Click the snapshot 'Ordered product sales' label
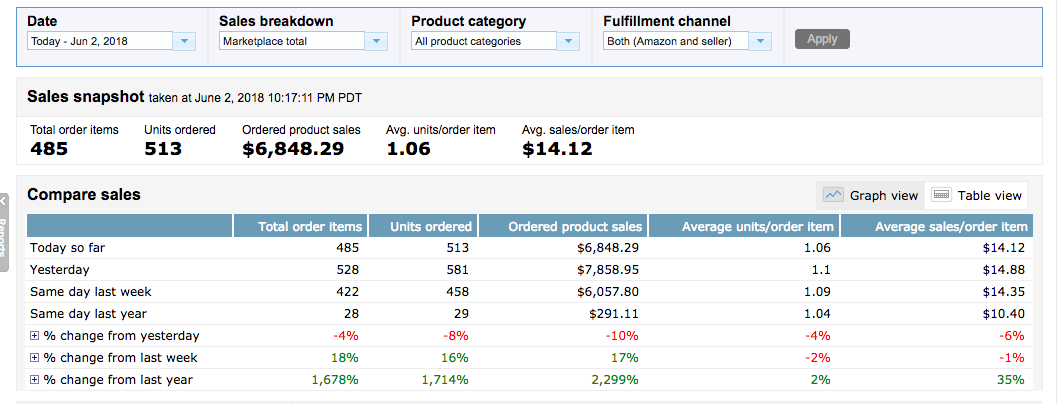This screenshot has height=404, width=1057. [x=301, y=129]
